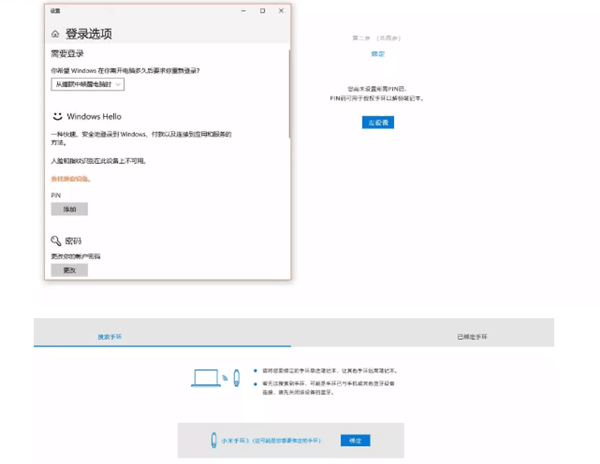Click the password key icon
This screenshot has height=464, width=600.
click(56, 241)
